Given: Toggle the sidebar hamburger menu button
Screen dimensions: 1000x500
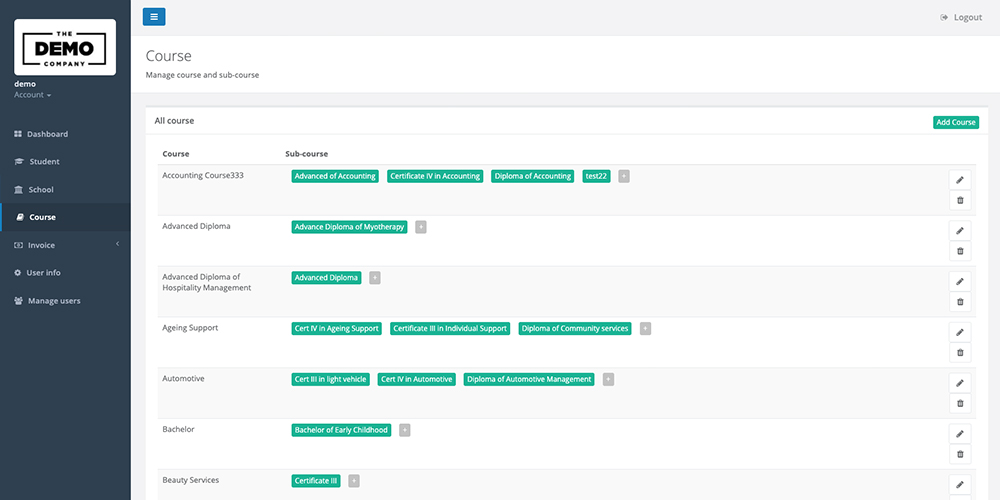Looking at the screenshot, I should [154, 17].
